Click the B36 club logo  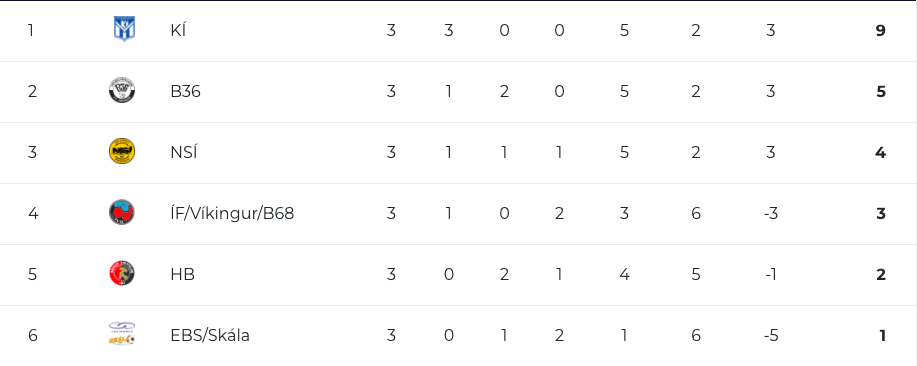[122, 91]
